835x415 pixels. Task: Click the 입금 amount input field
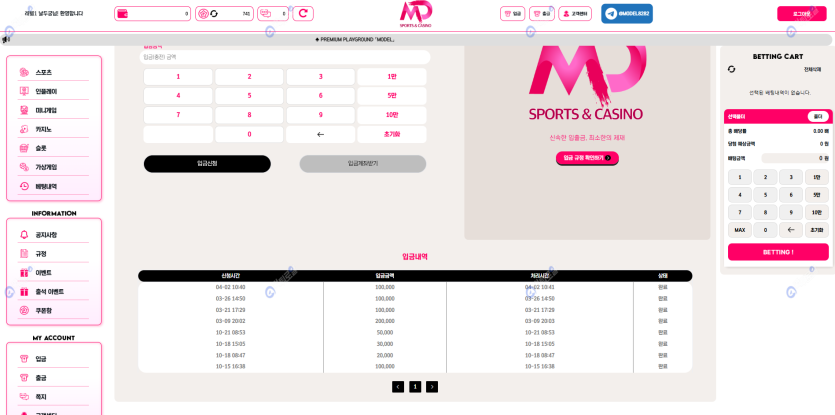click(x=285, y=57)
